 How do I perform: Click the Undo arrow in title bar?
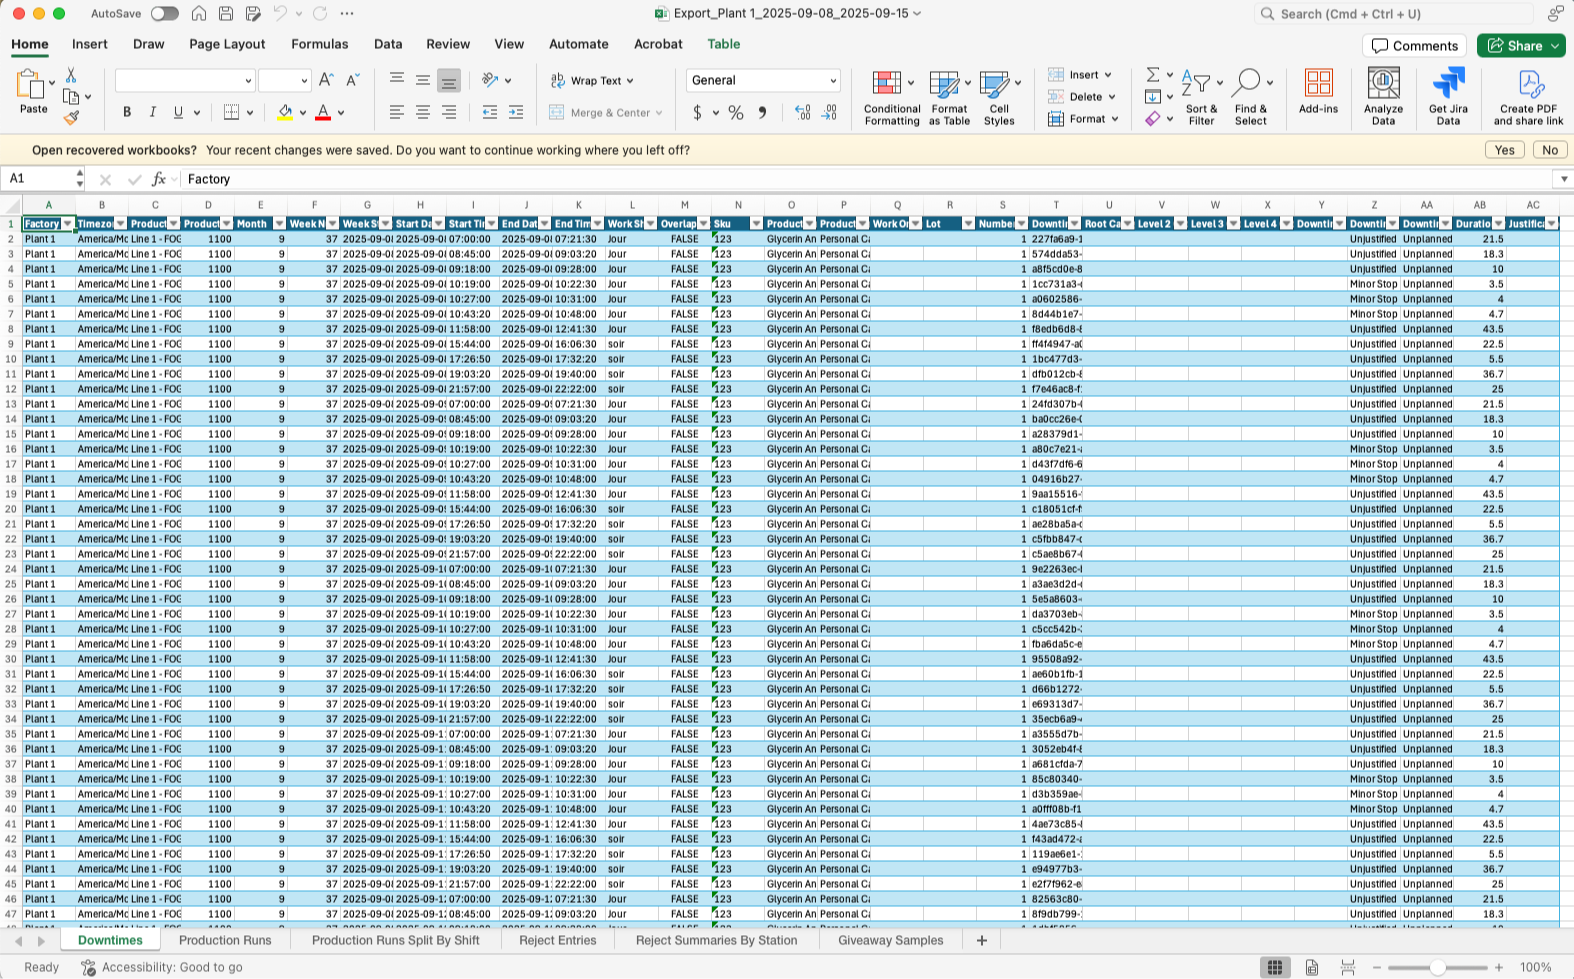(x=280, y=14)
